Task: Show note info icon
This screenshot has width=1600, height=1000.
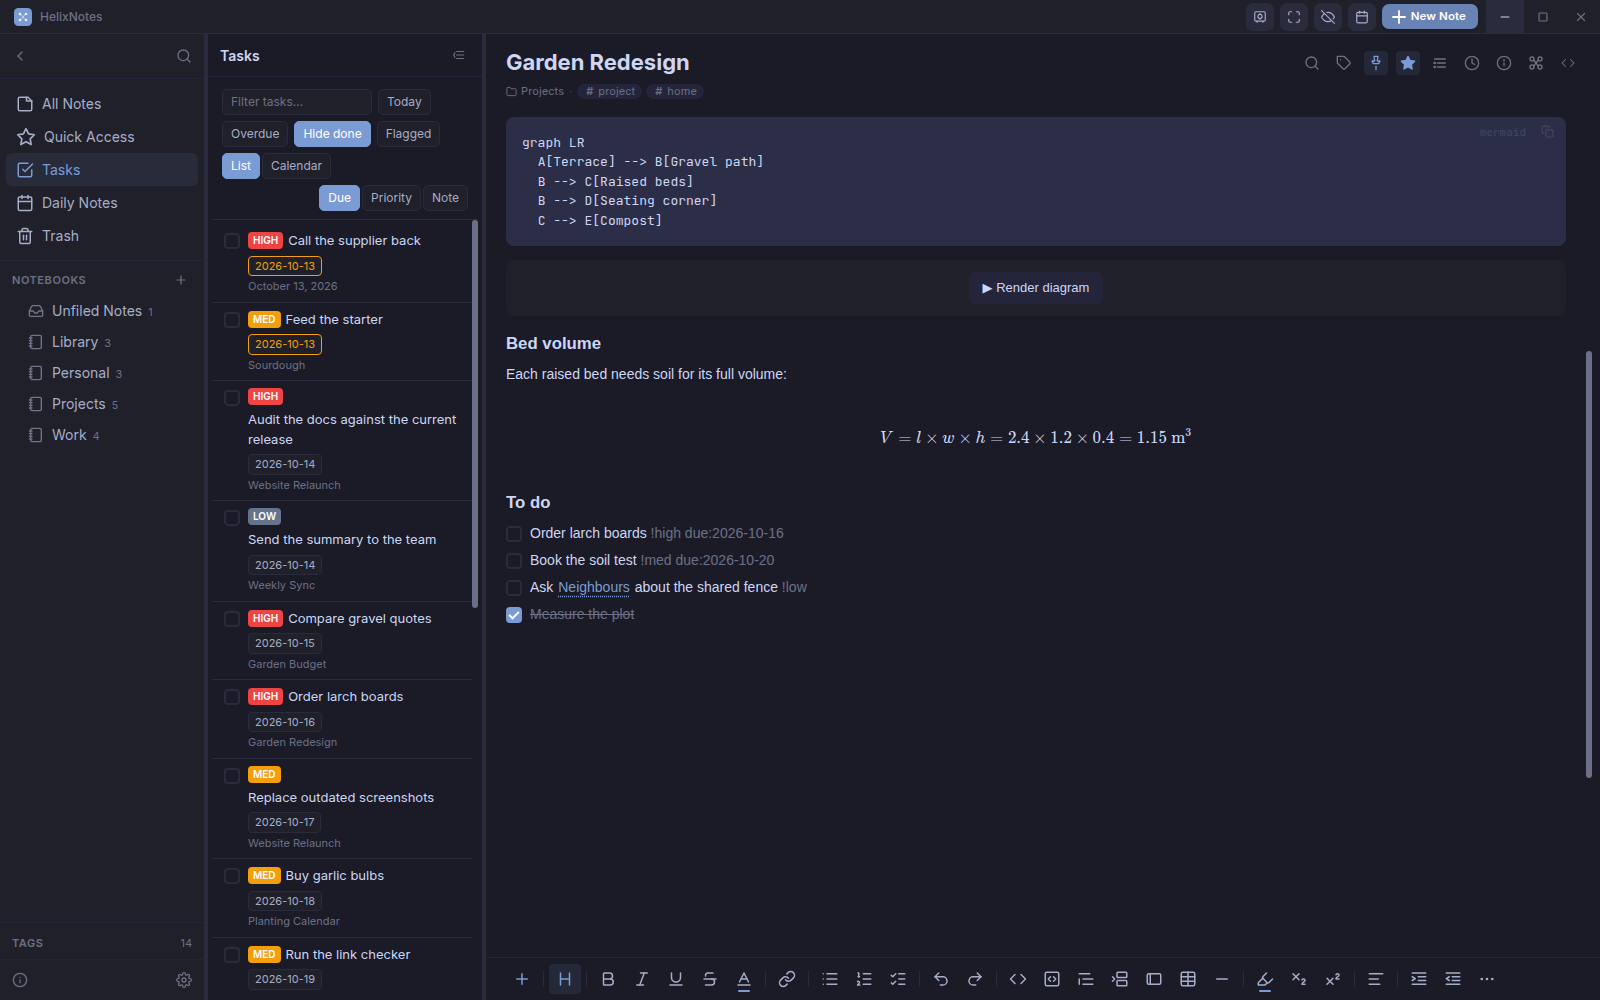Action: 1504,63
